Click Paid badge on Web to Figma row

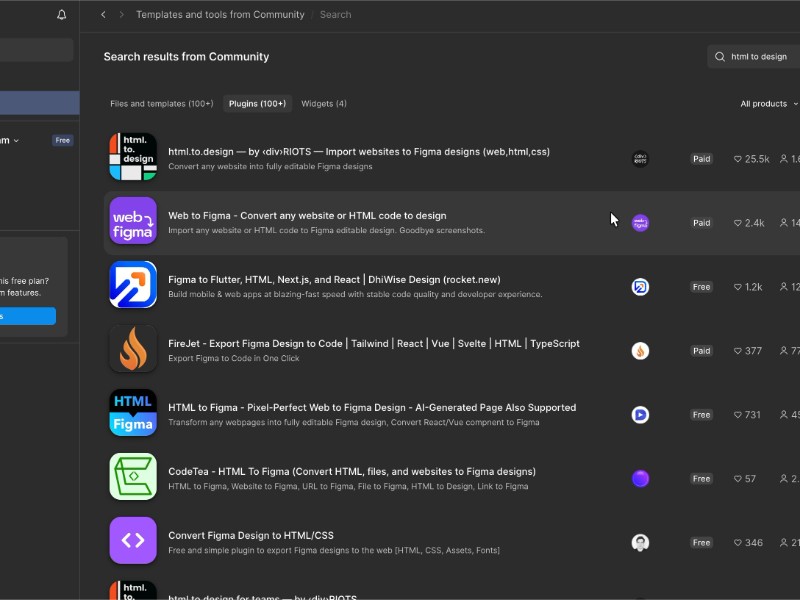click(702, 223)
